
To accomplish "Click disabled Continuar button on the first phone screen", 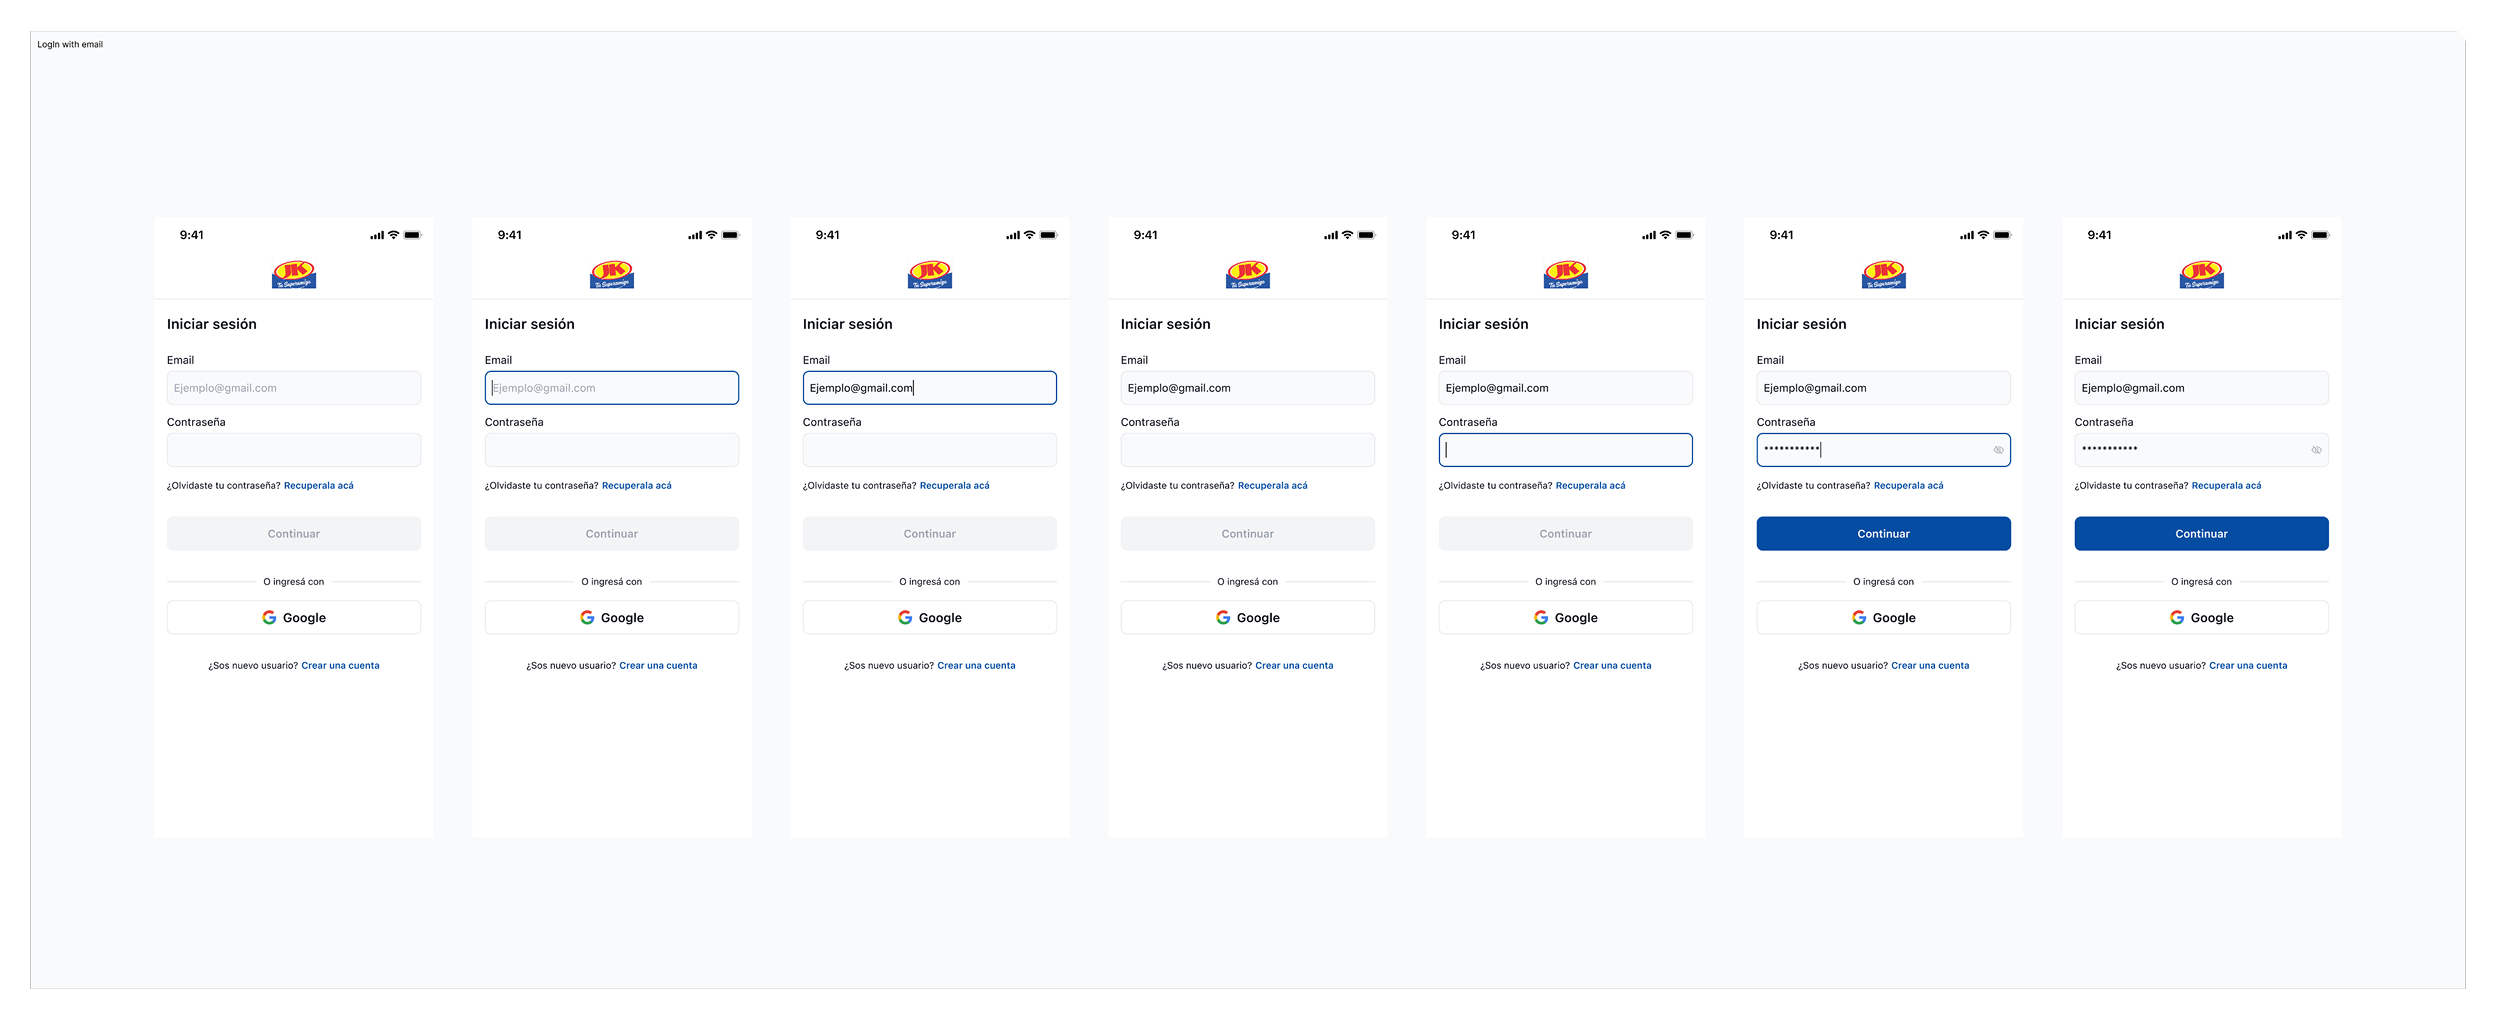I will 294,534.
